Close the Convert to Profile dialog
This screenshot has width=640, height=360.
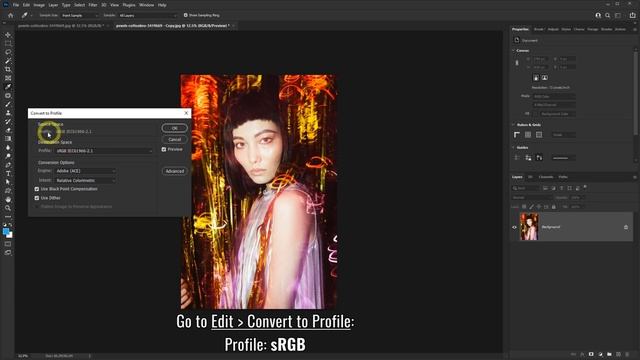click(x=186, y=113)
